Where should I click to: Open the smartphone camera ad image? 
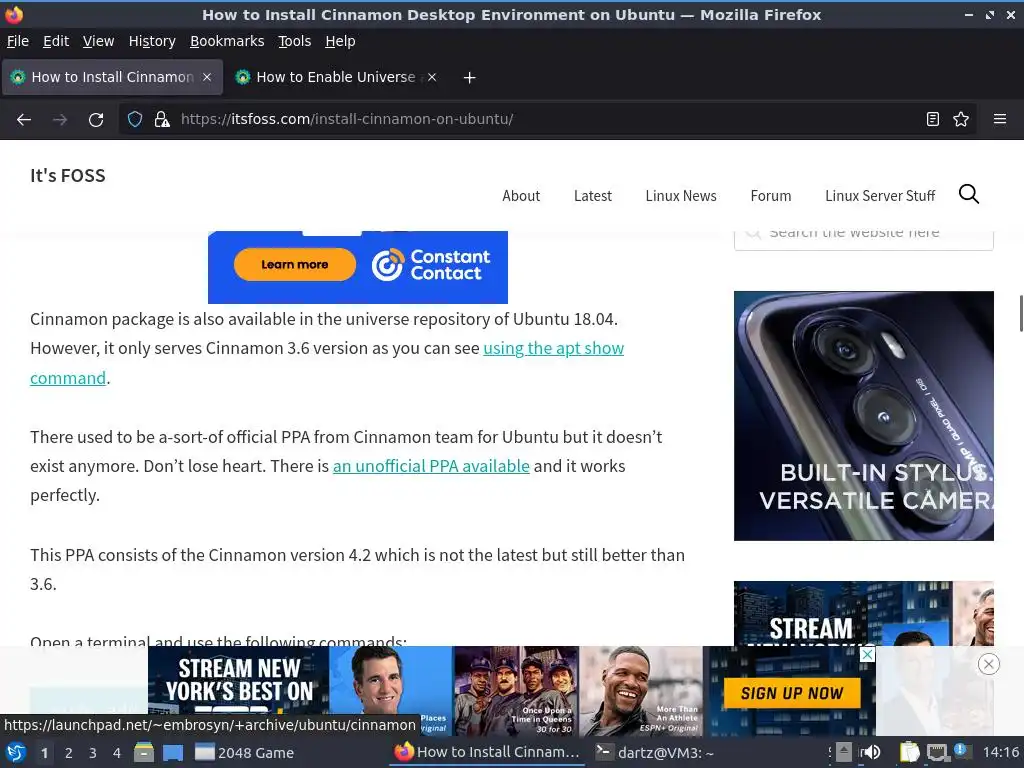tap(863, 416)
